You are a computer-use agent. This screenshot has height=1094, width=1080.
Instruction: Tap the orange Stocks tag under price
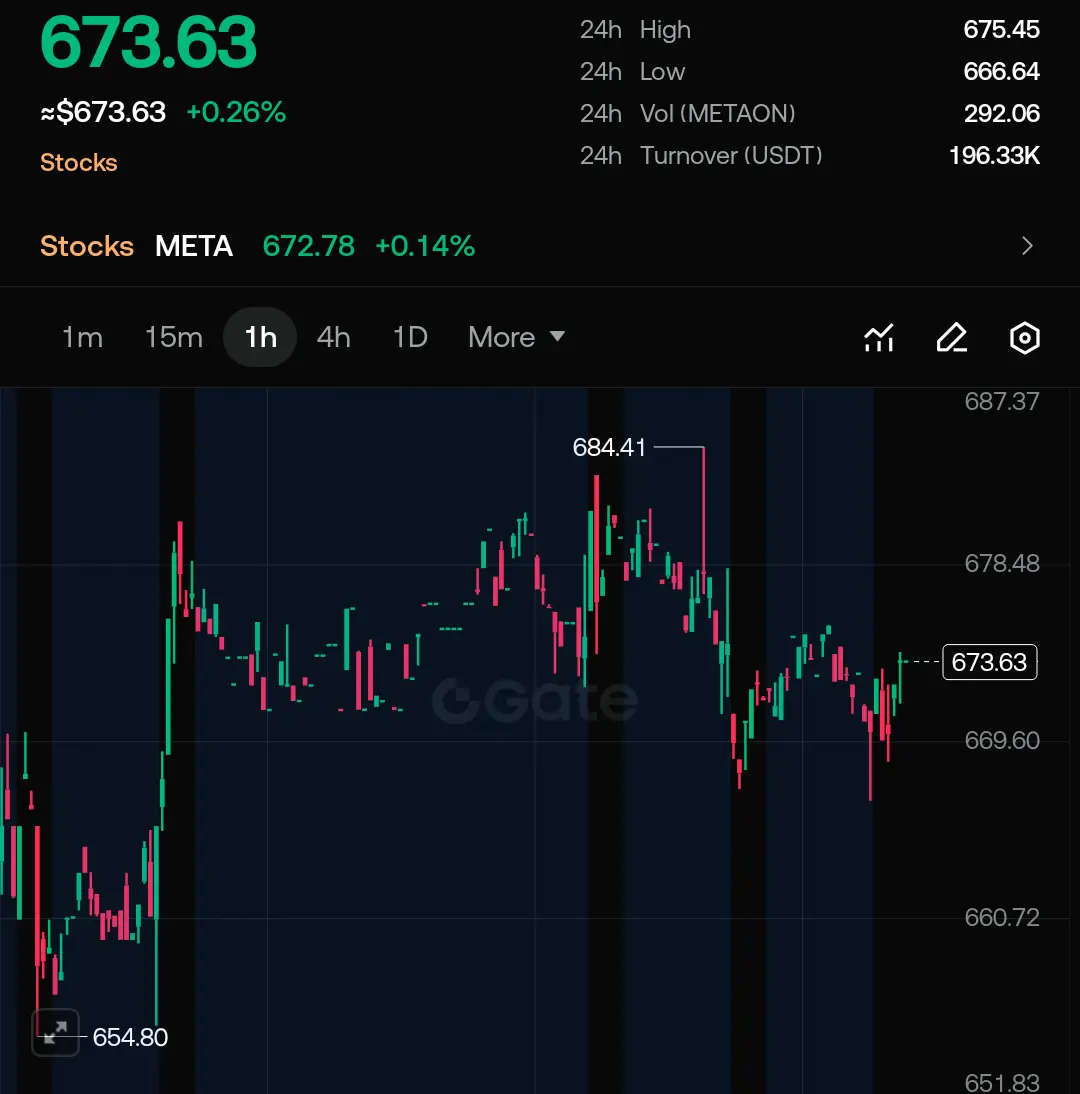[x=79, y=163]
